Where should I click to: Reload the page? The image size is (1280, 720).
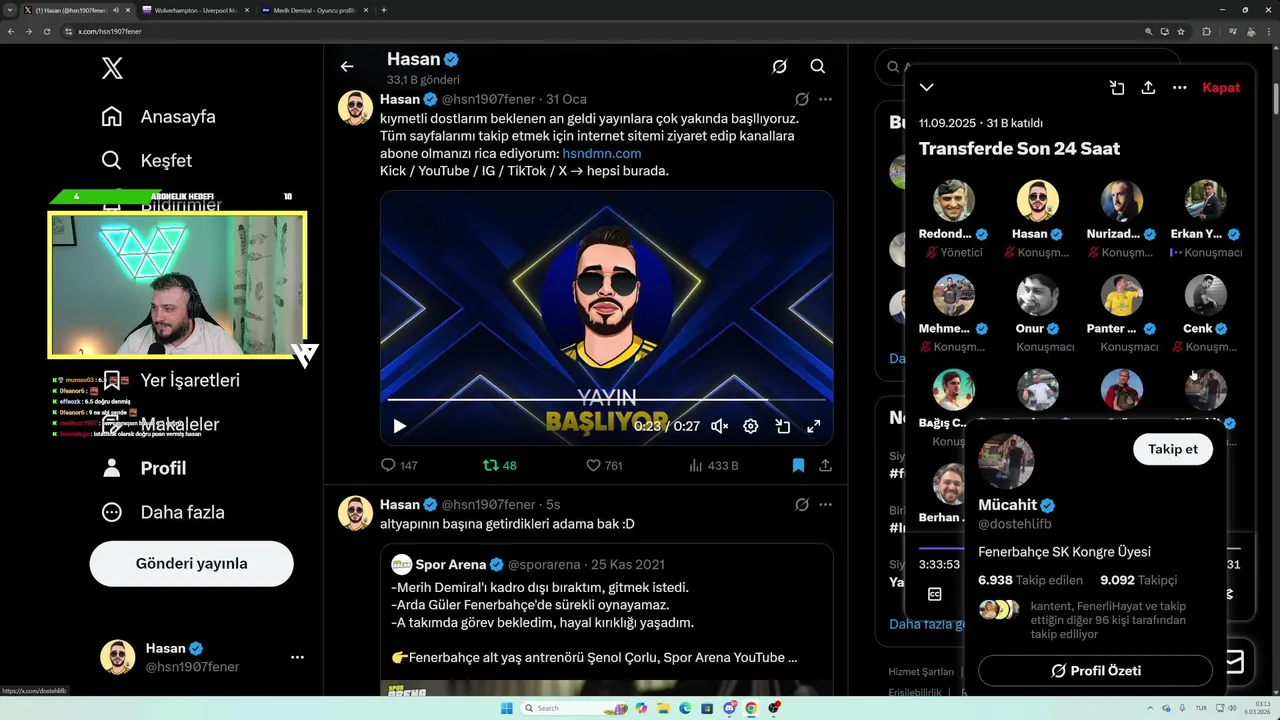[x=46, y=31]
